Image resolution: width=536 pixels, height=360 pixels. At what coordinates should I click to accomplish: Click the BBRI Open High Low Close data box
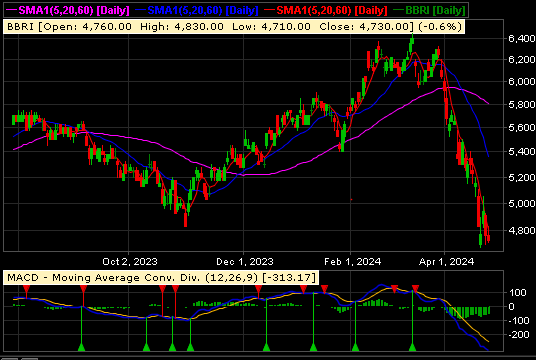pyautogui.click(x=234, y=27)
